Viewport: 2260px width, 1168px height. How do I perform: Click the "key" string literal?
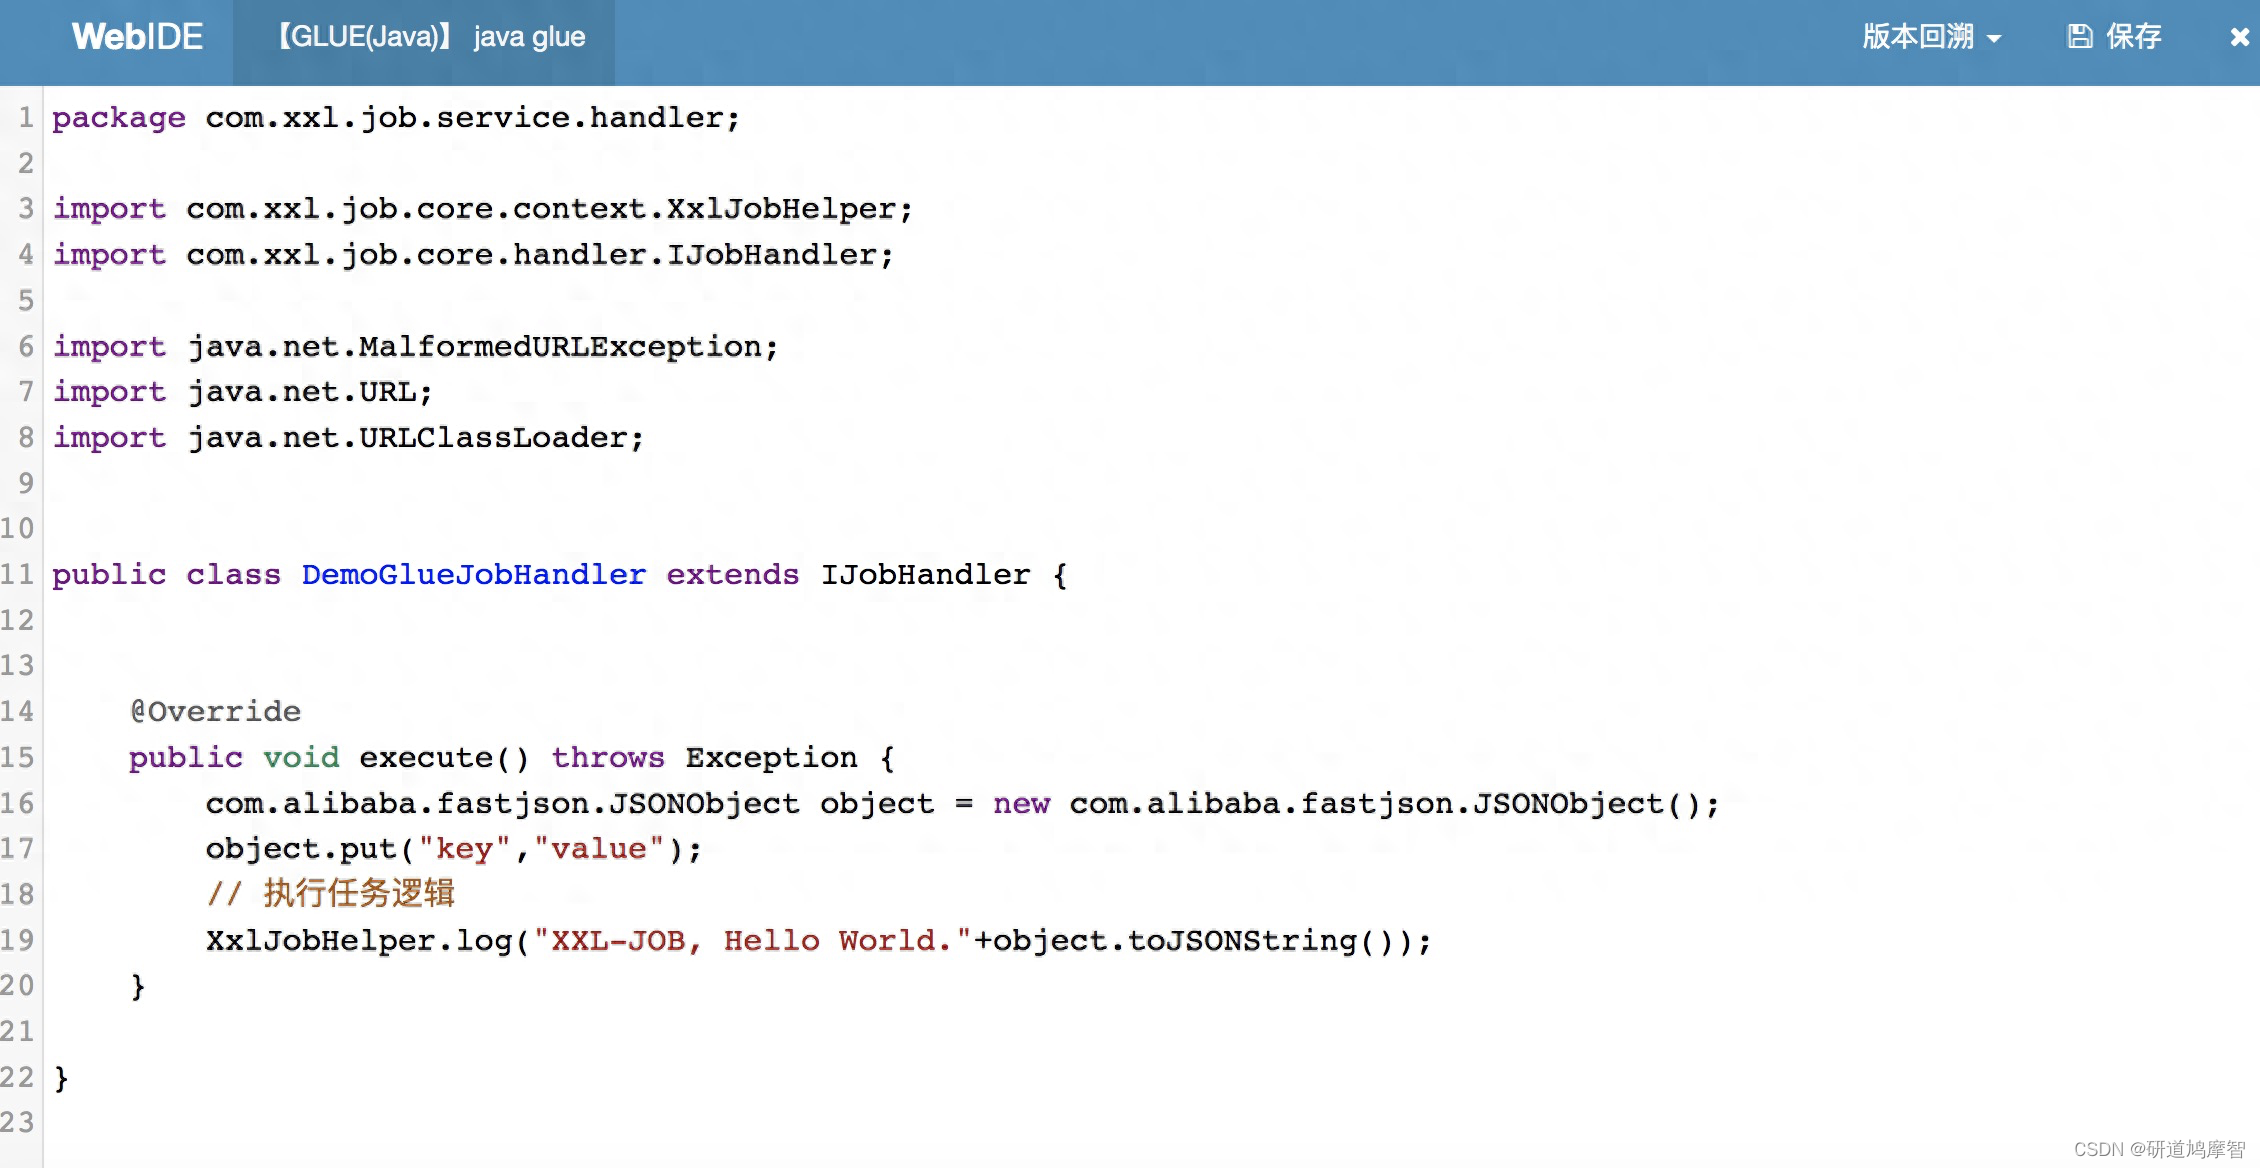(x=464, y=849)
